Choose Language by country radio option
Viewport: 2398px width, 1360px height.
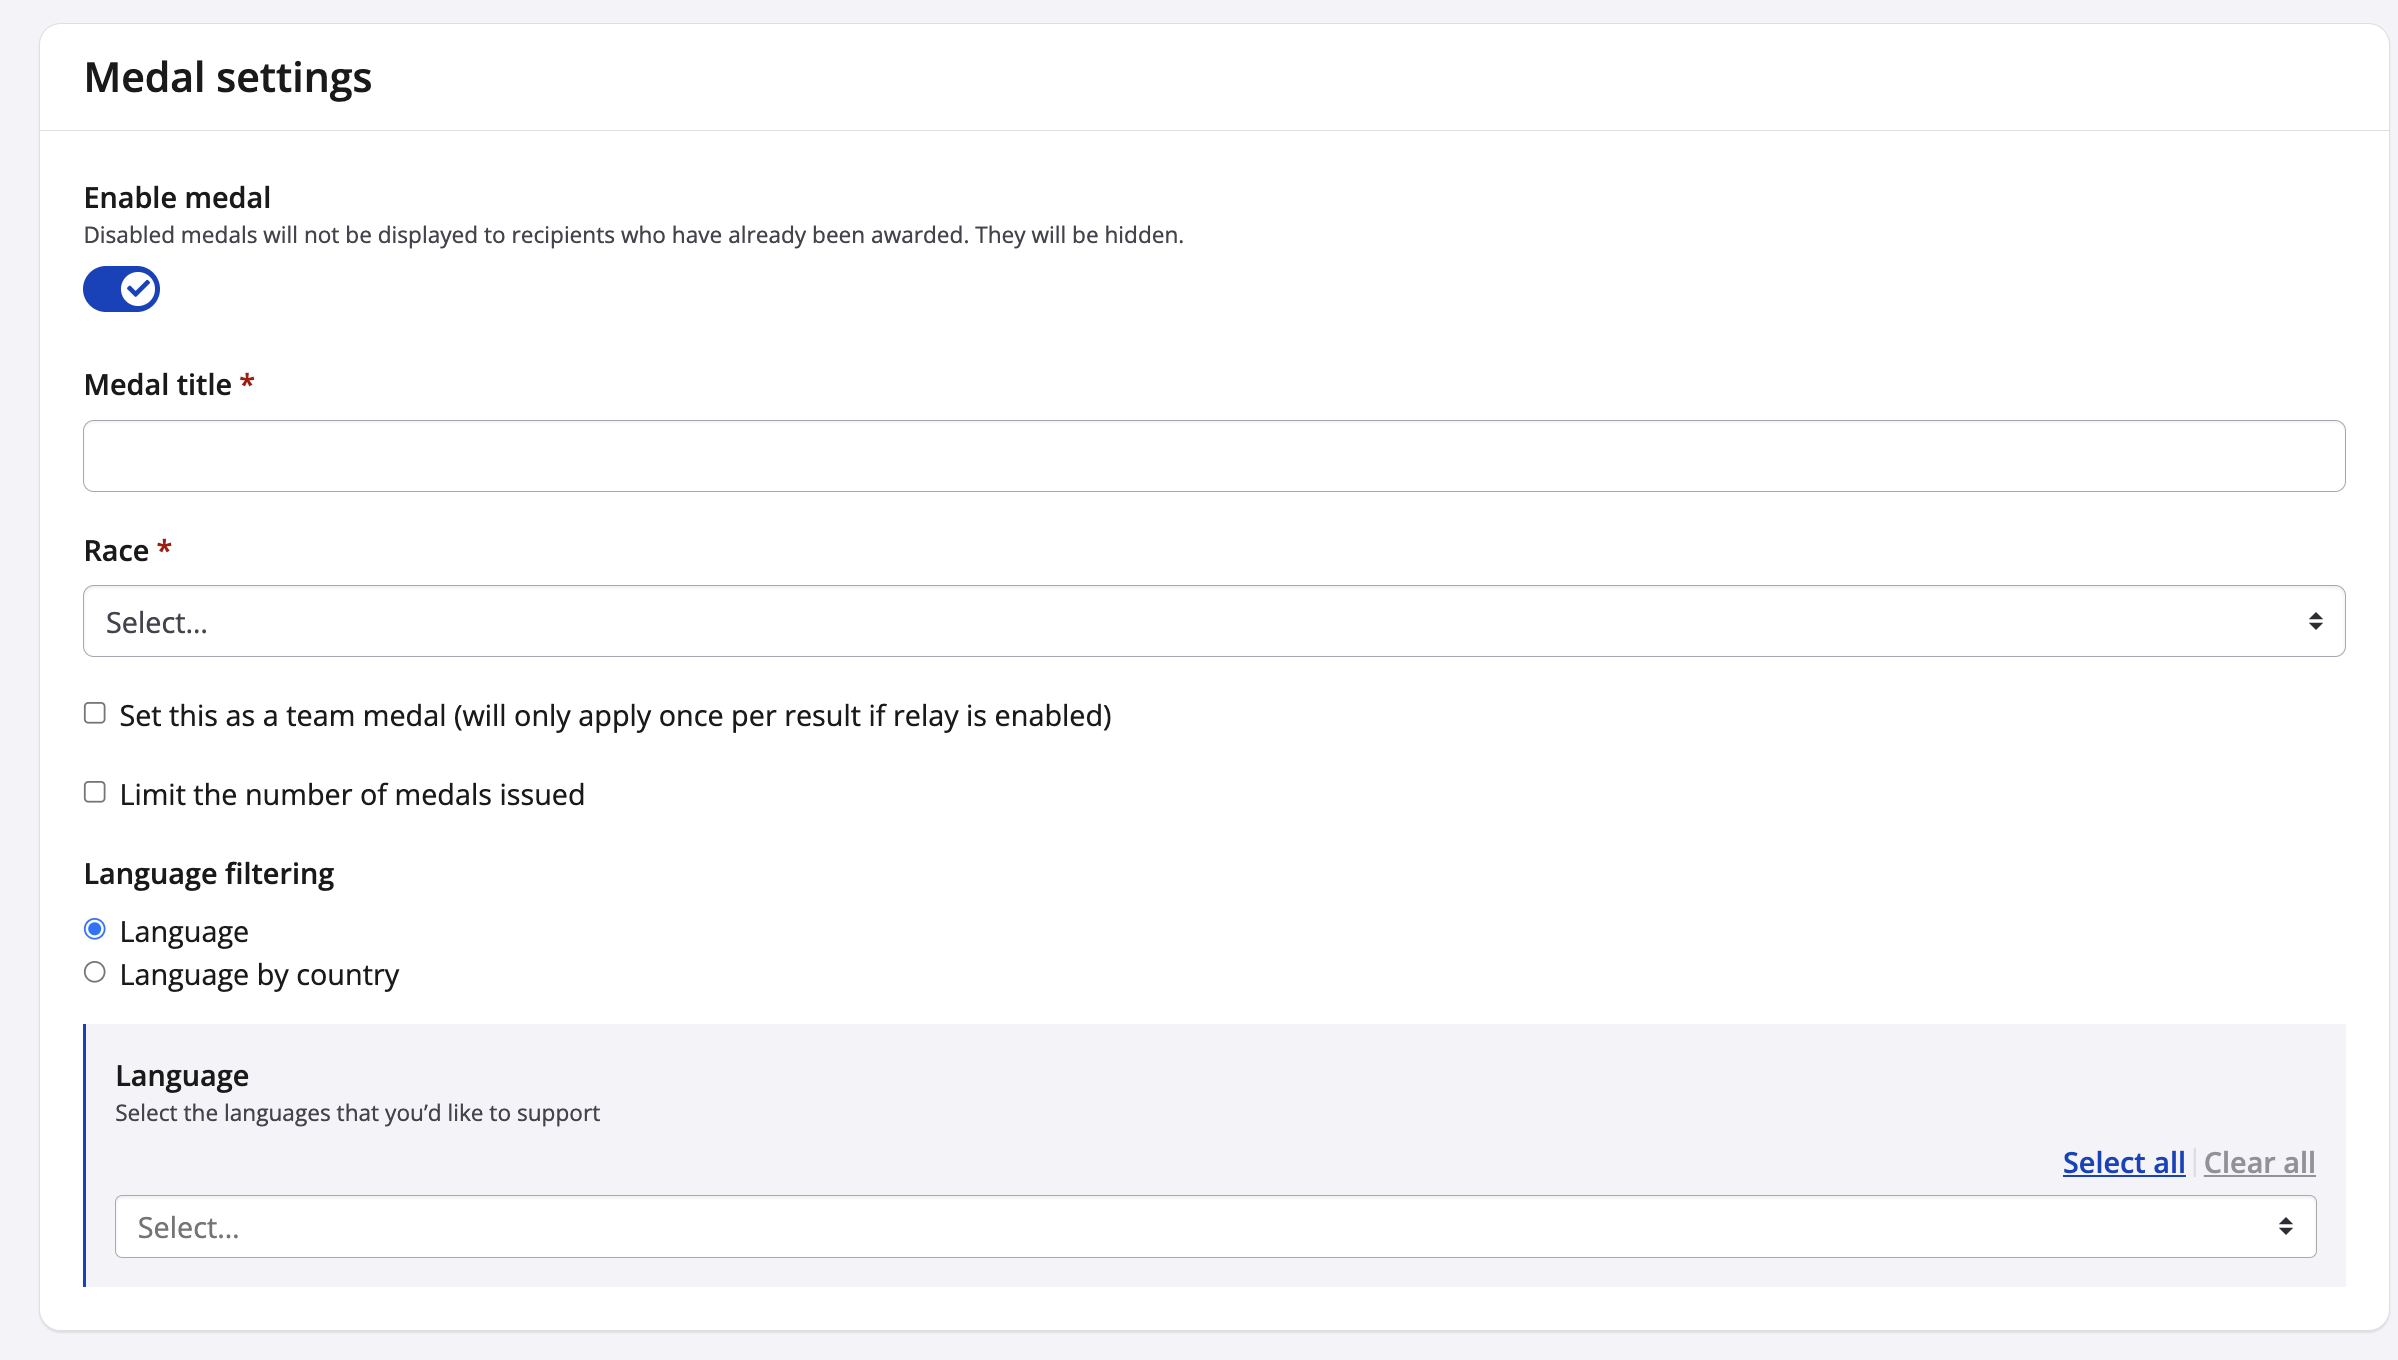pyautogui.click(x=95, y=972)
